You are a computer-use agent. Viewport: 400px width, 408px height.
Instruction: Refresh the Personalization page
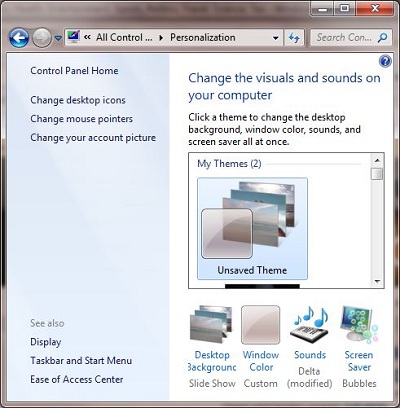click(x=294, y=38)
